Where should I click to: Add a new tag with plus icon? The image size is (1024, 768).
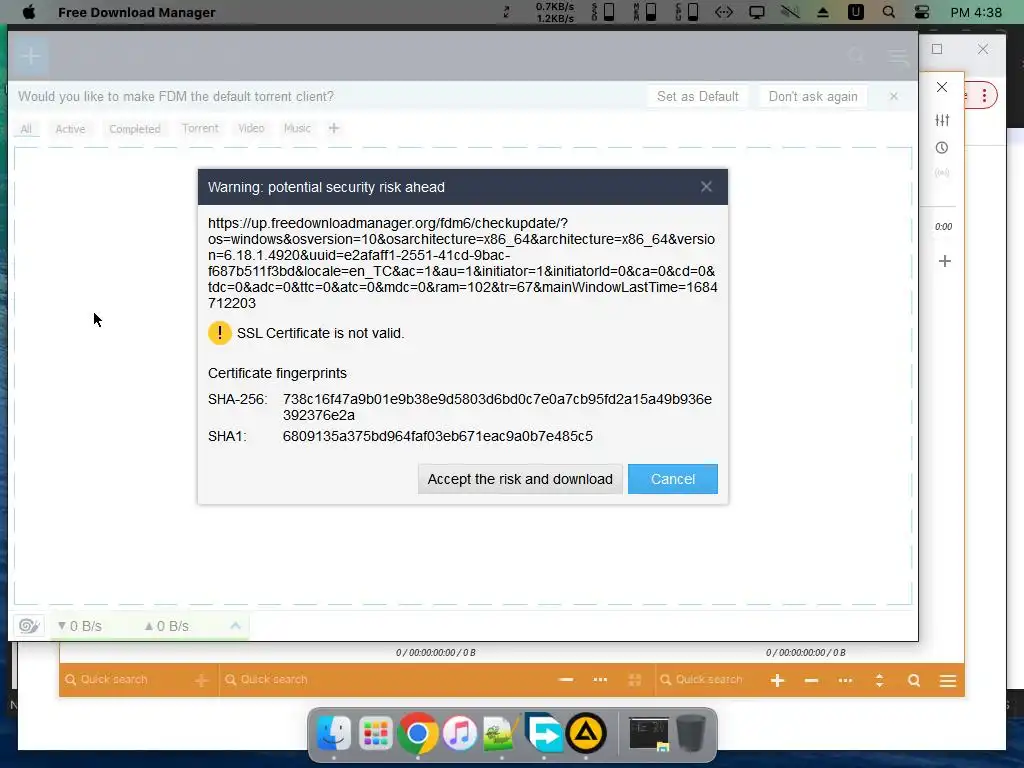334,128
